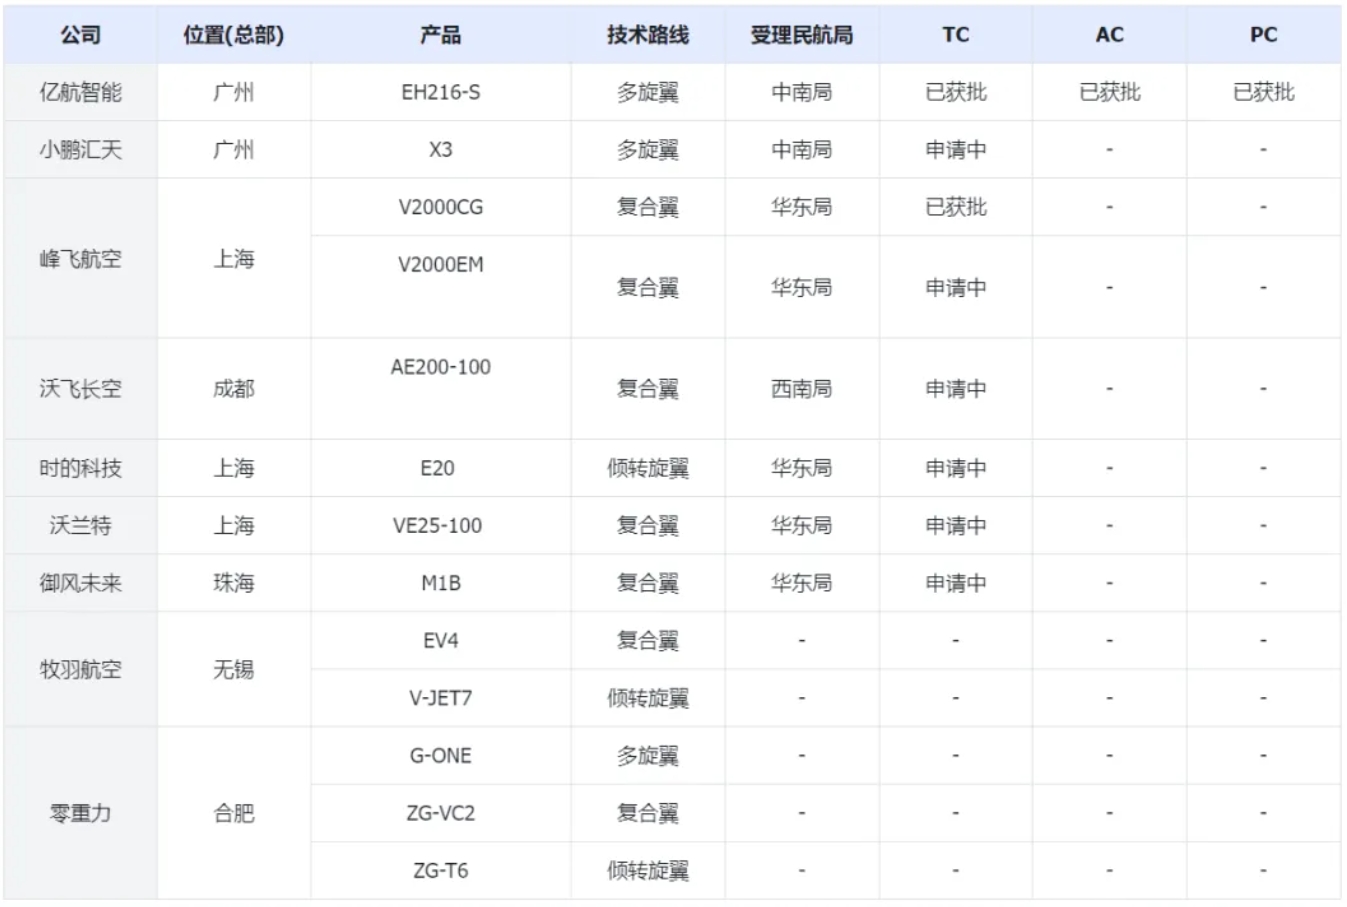Click 多旋翼 in the G-ONE row
Viewport: 1347px width, 907px height.
click(648, 756)
